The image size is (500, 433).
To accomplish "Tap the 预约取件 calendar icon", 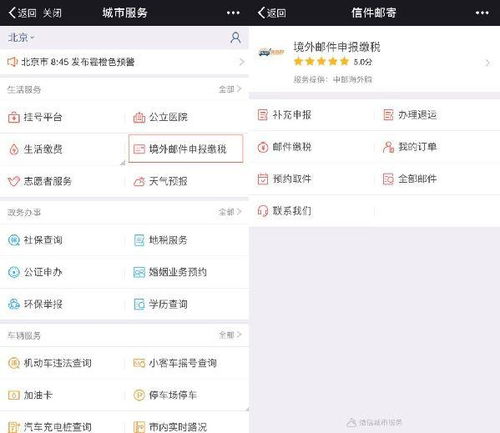I will point(263,179).
